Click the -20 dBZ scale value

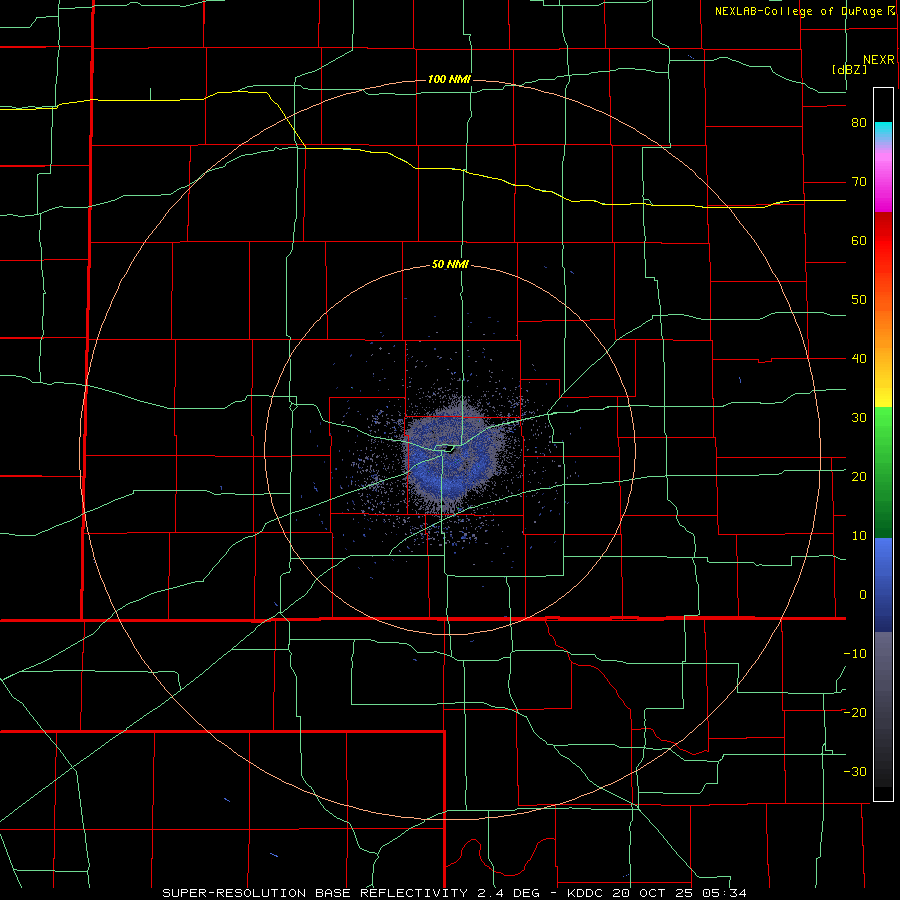tap(855, 713)
